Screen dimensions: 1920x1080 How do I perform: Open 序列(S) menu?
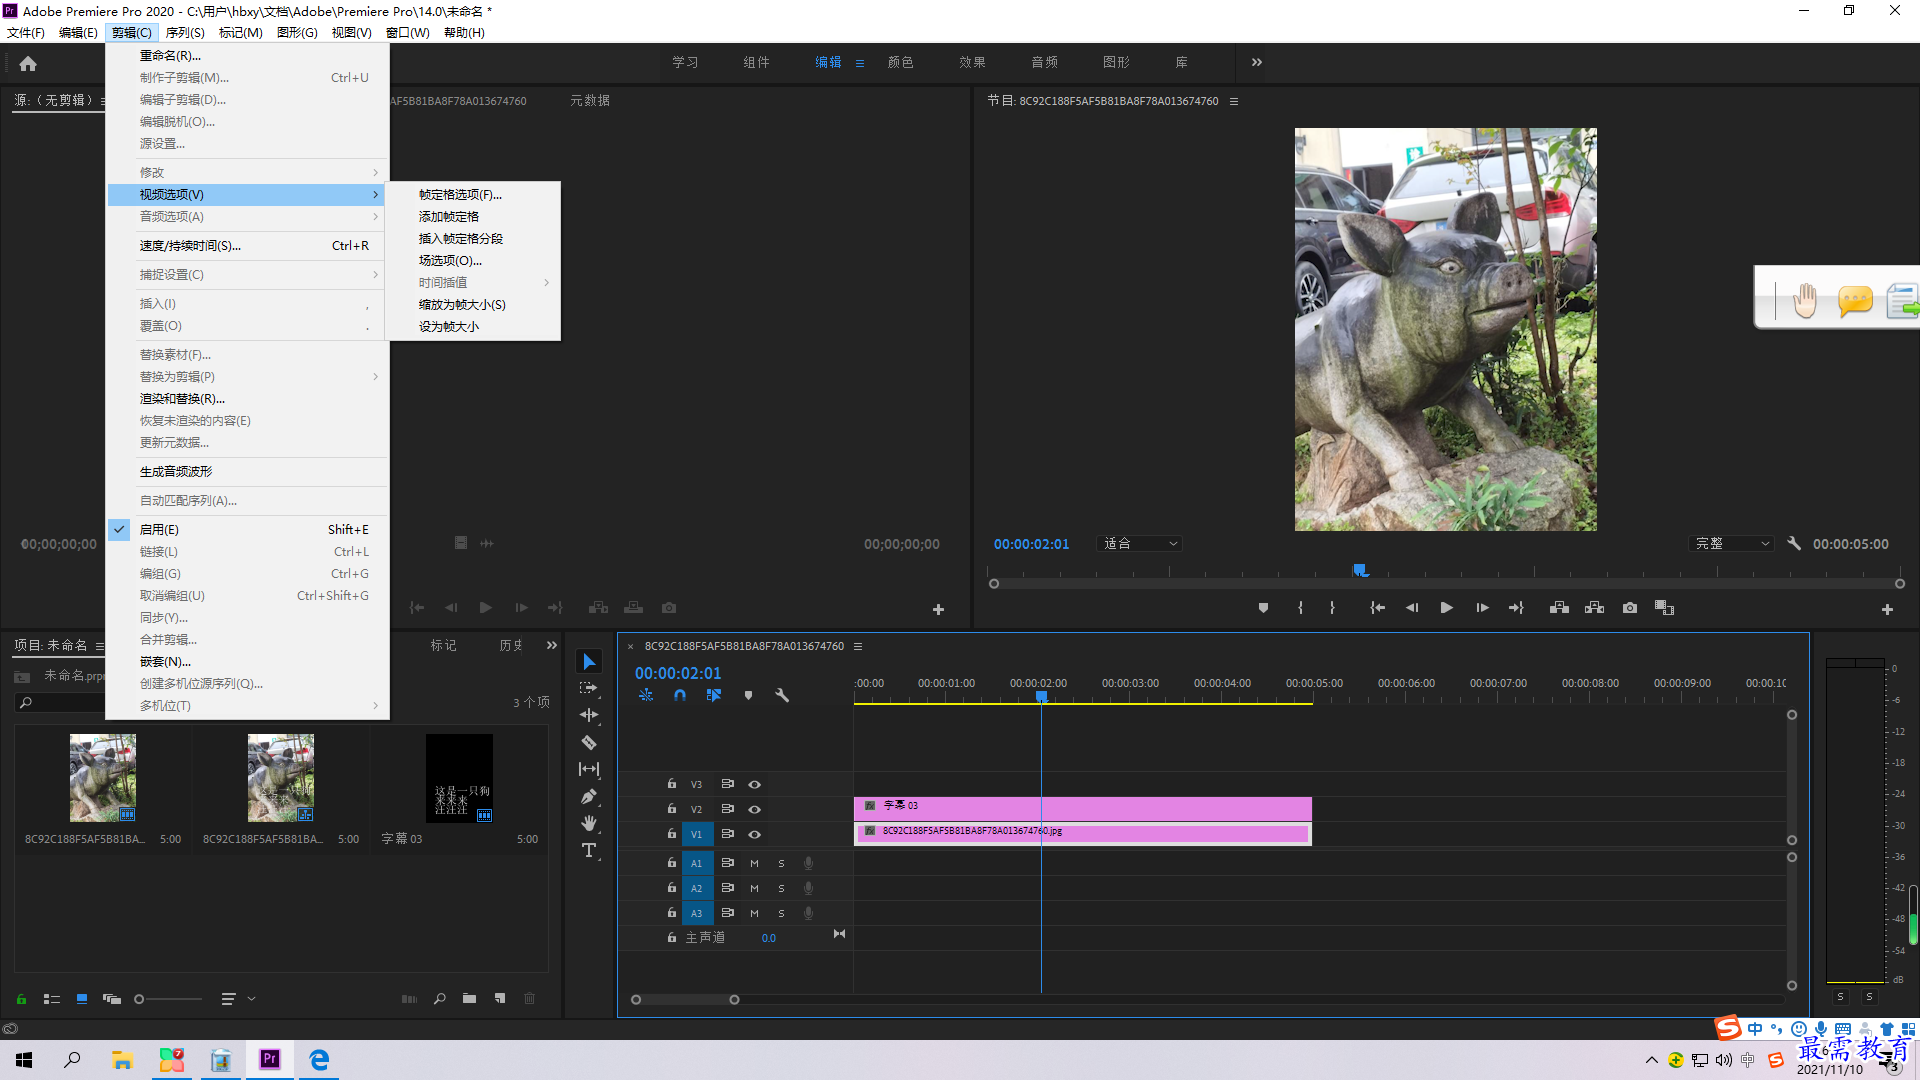click(185, 33)
